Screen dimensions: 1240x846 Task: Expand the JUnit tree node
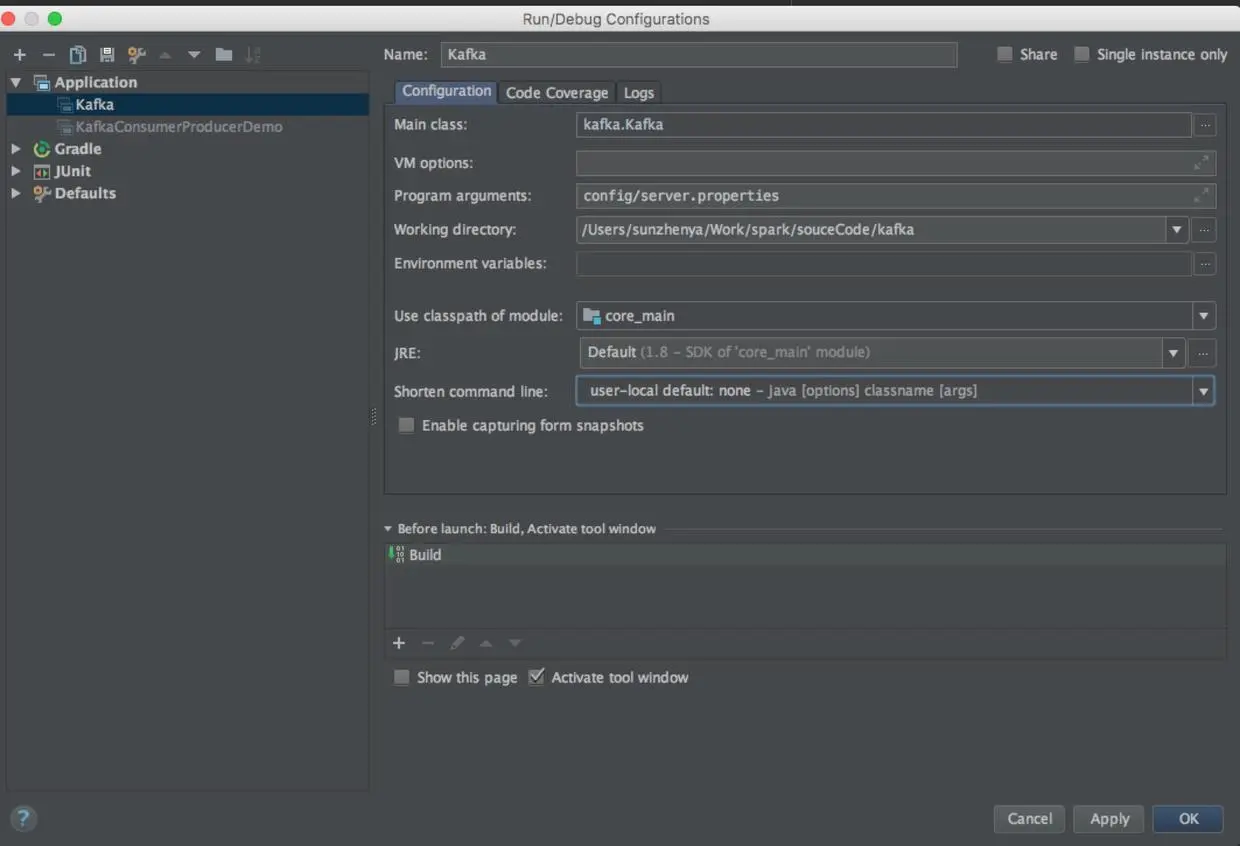pos(16,171)
